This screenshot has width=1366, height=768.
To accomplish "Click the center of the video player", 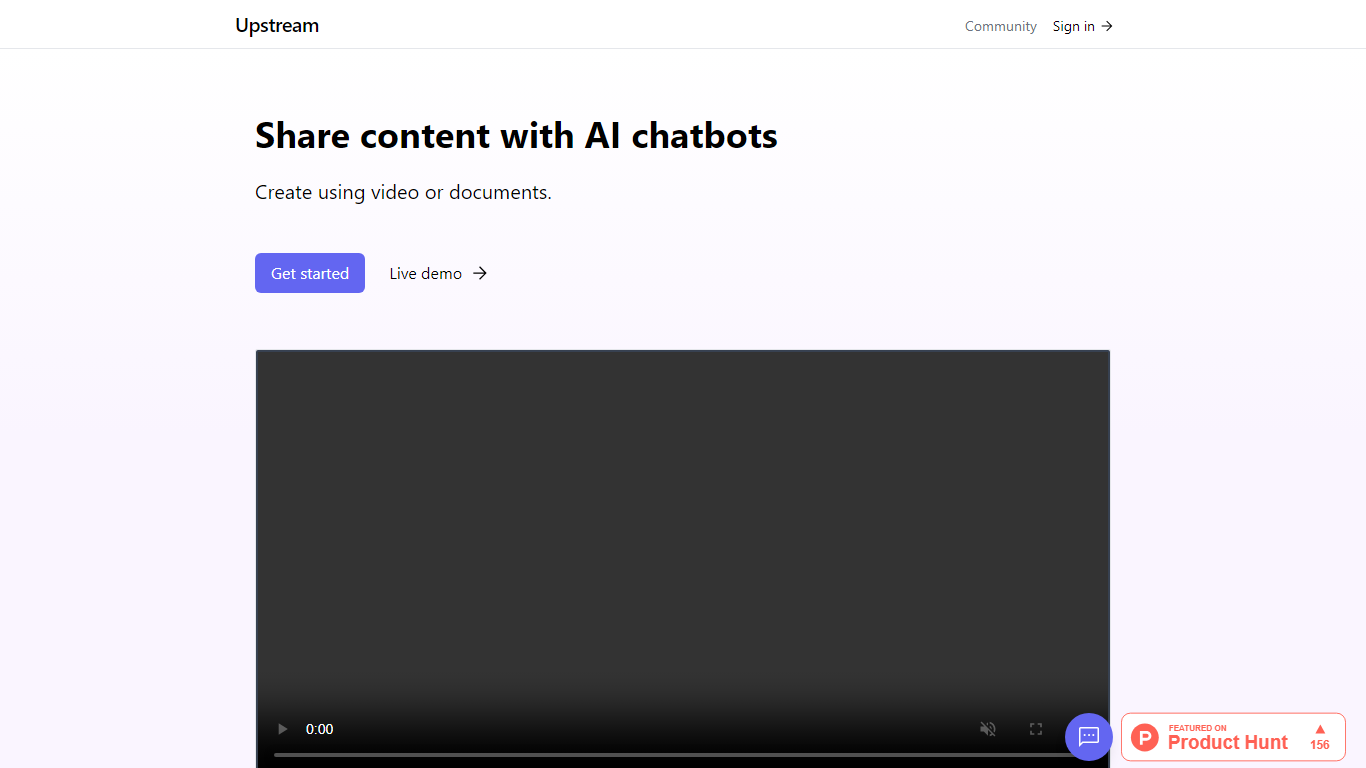I will (x=683, y=540).
